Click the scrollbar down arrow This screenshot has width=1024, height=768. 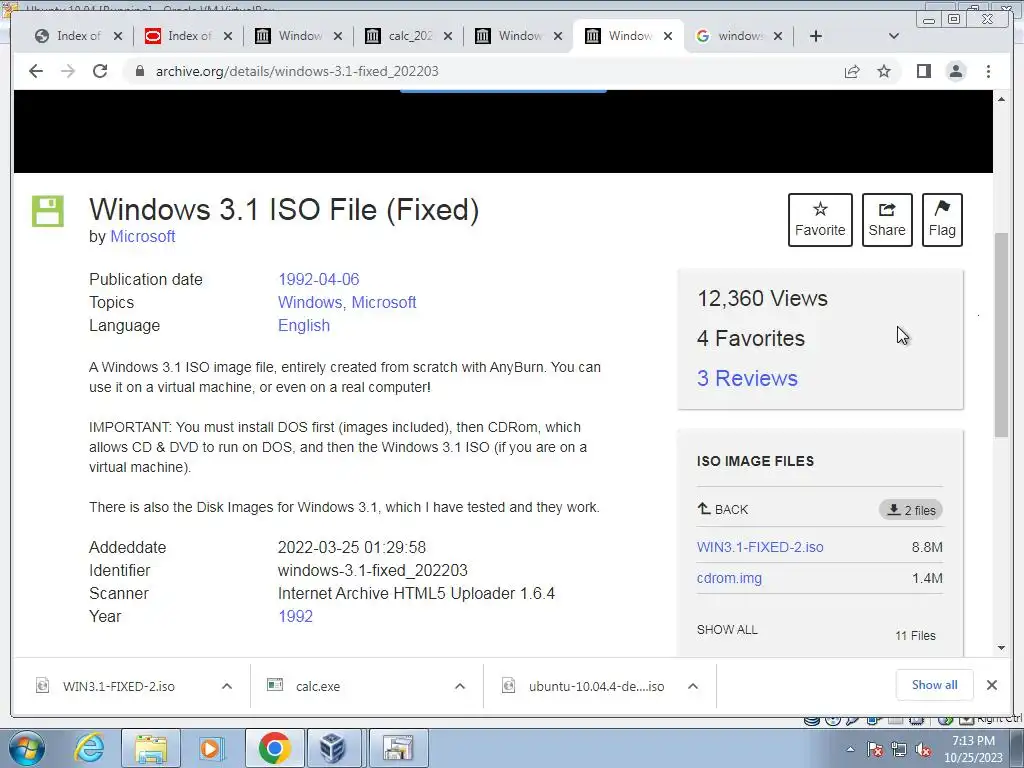click(x=1001, y=648)
